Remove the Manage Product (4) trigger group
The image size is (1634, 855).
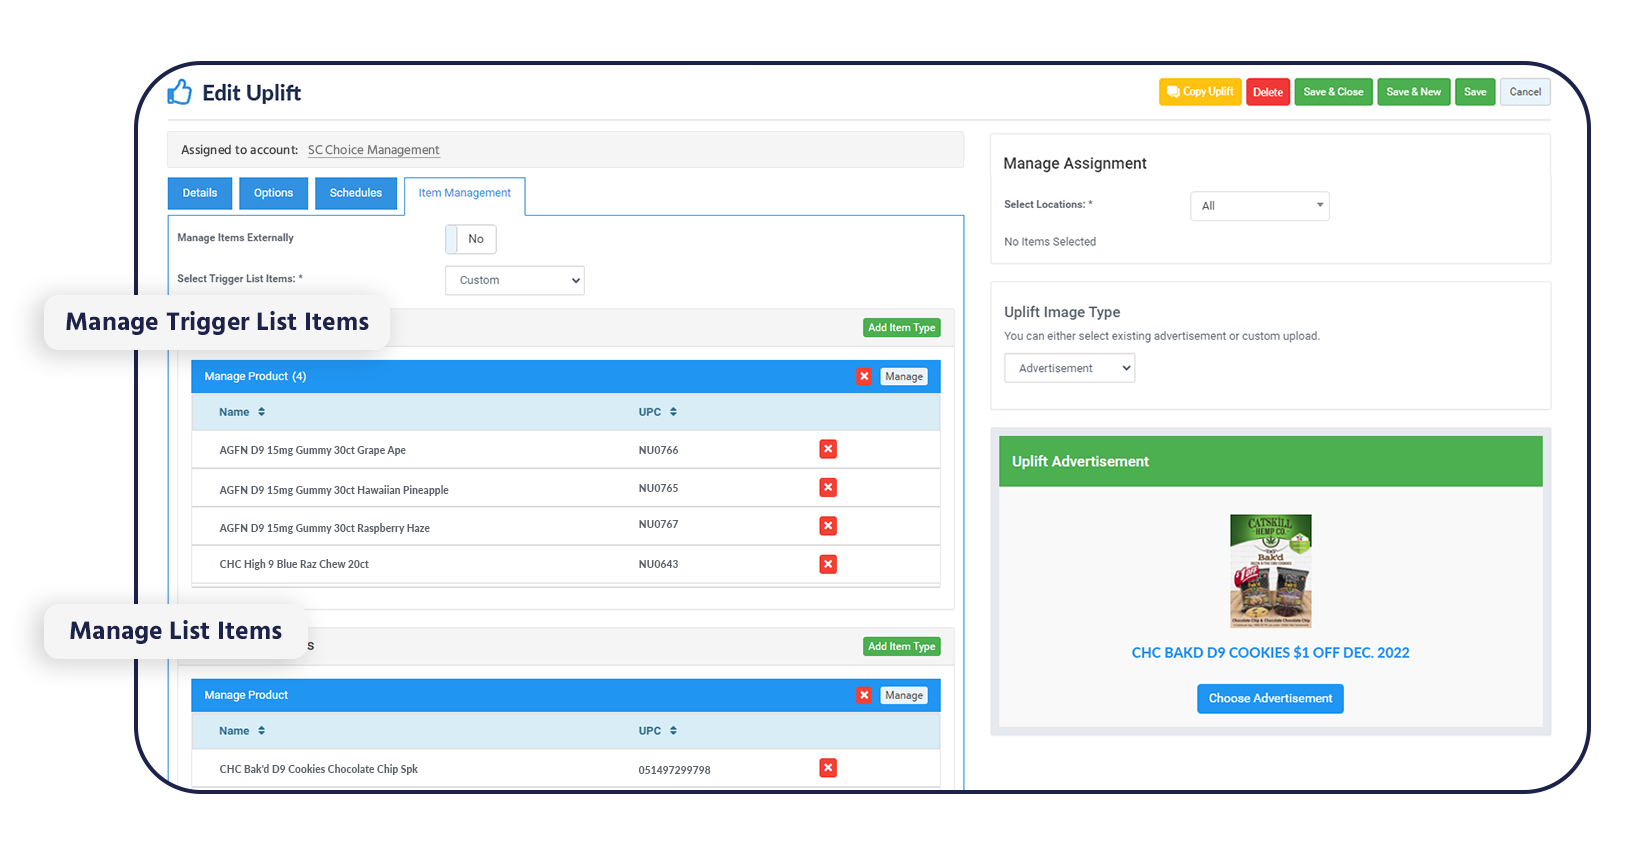pos(864,377)
